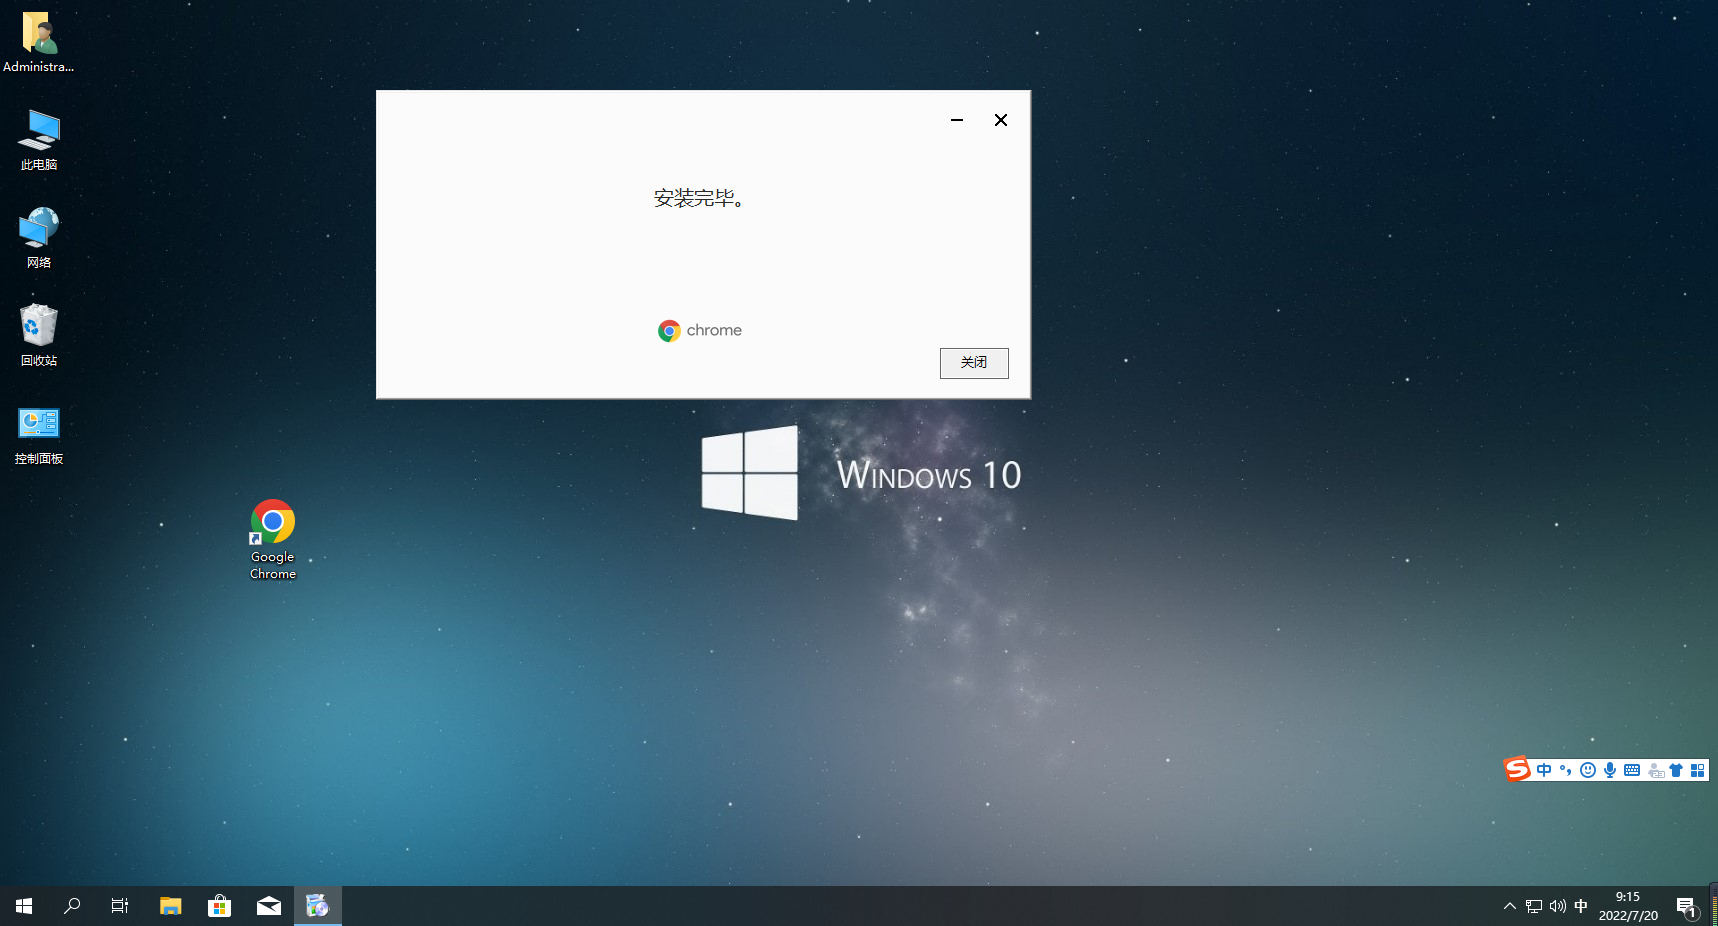1718x926 pixels.
Task: Open the notification action center
Action: [x=1687, y=908]
